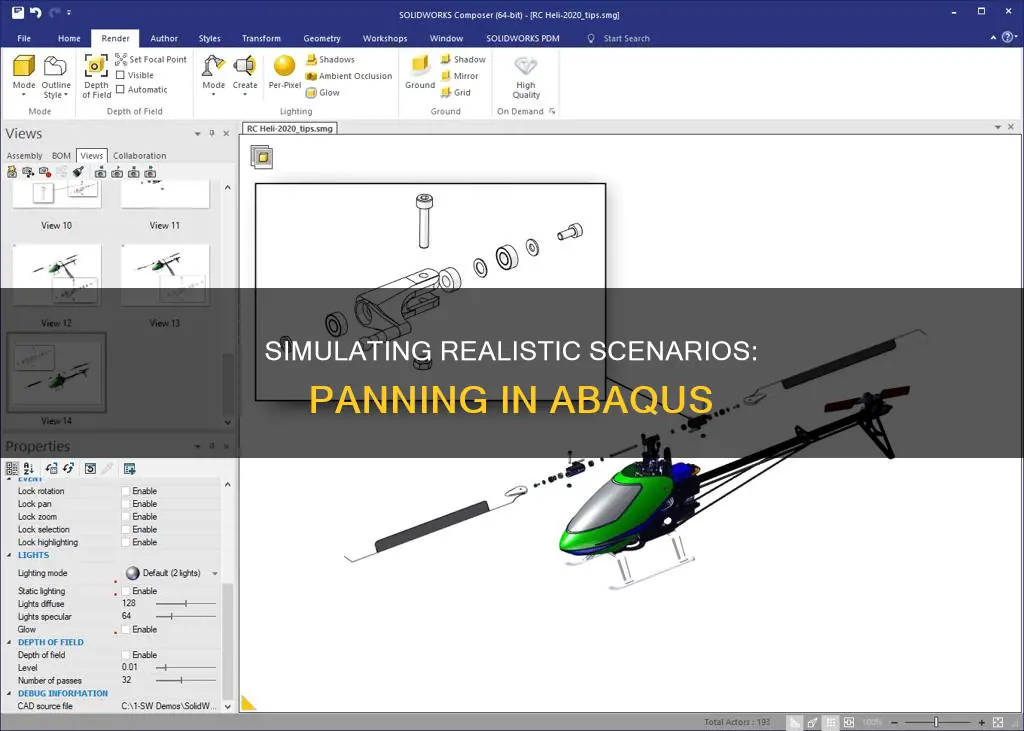Adjust Lights diffuse slider

pos(185,604)
